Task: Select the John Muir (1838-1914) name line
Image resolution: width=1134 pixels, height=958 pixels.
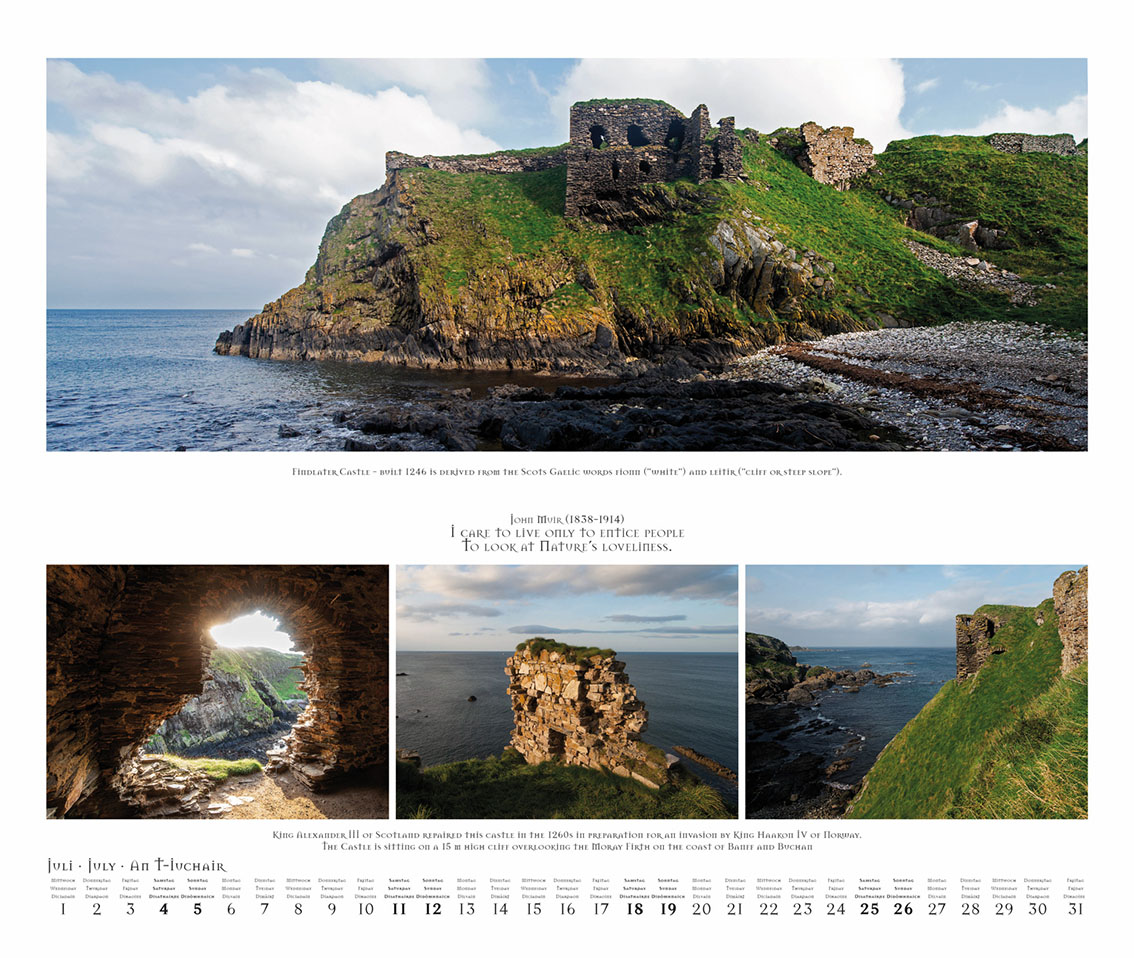Action: 566,519
